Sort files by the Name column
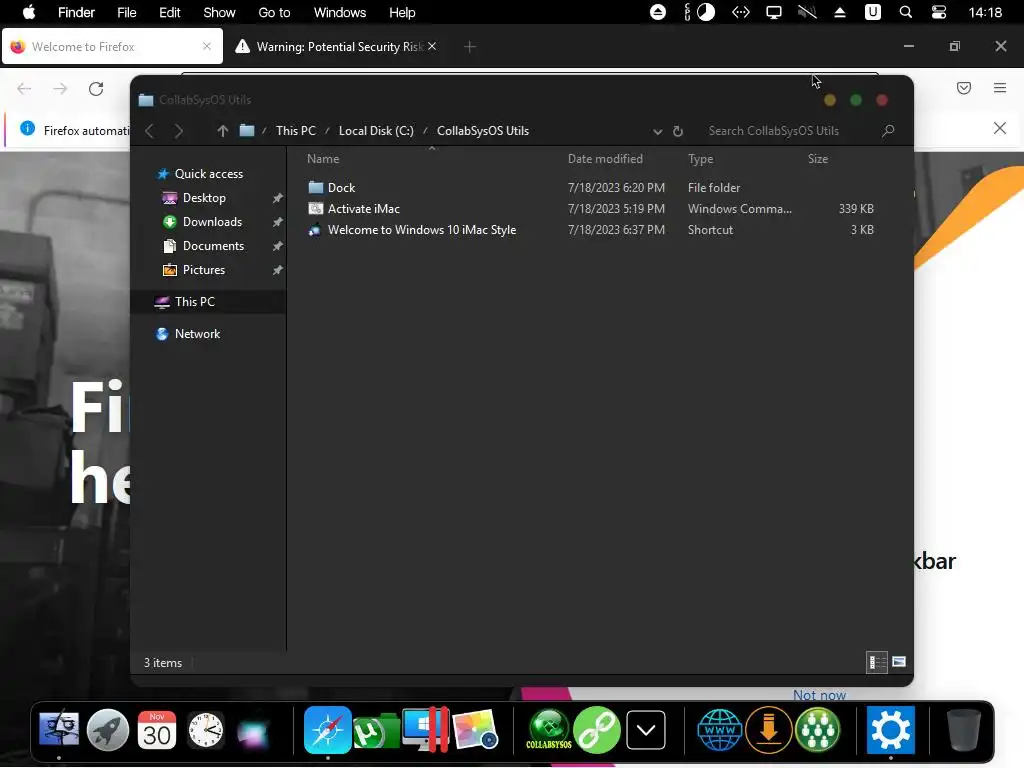Viewport: 1024px width, 768px height. click(x=323, y=159)
